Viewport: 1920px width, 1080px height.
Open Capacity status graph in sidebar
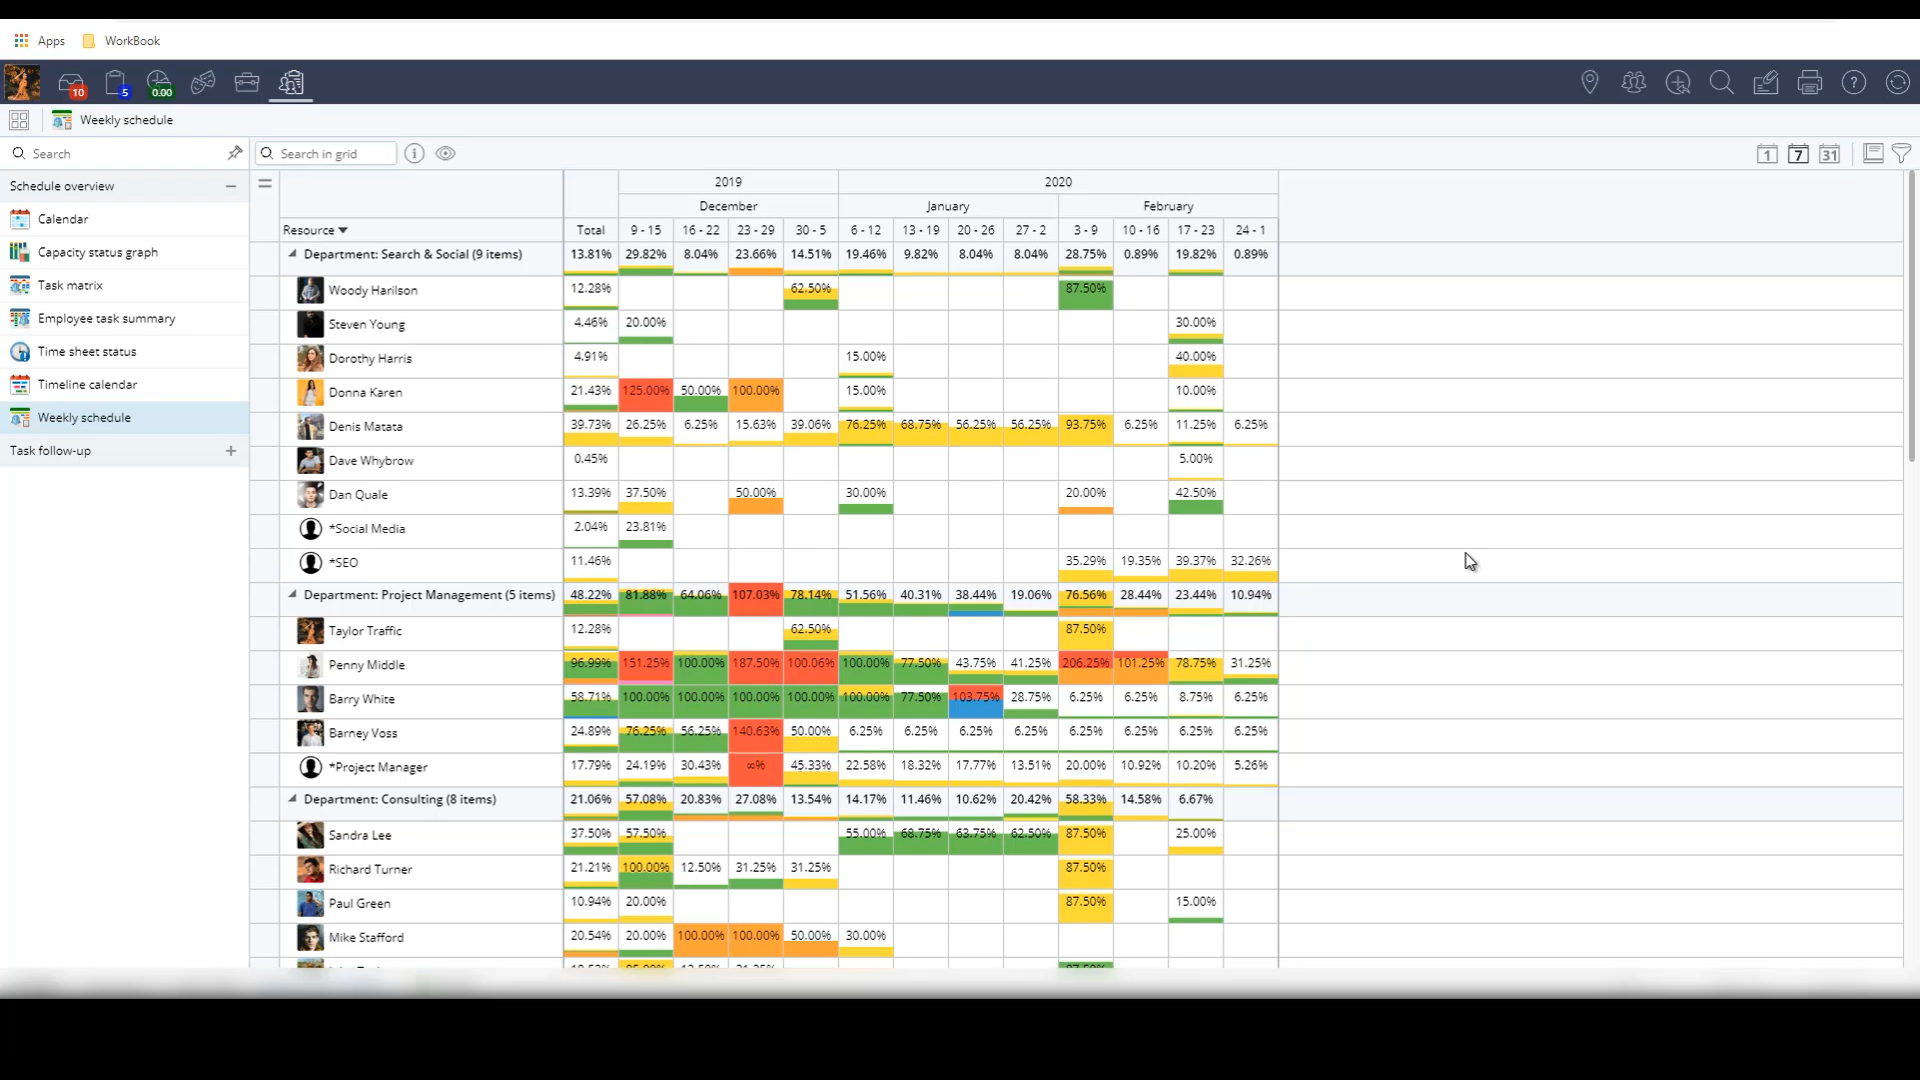pyautogui.click(x=97, y=252)
